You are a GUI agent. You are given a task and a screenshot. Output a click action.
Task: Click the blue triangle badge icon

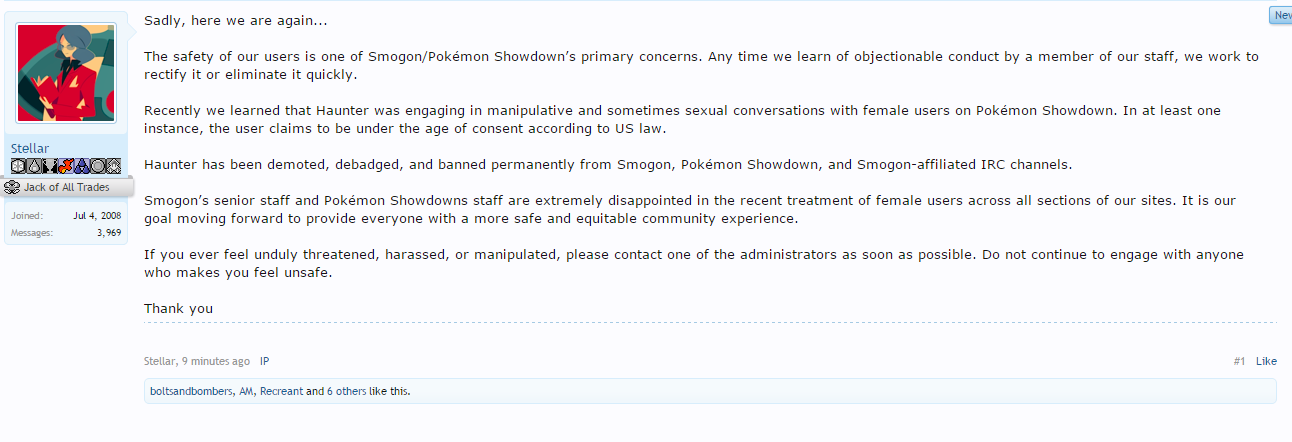point(81,166)
